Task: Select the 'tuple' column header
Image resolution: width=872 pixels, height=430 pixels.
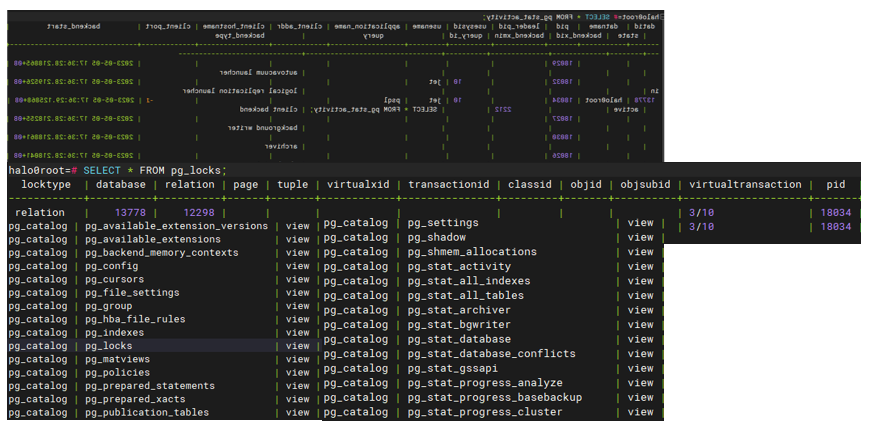Action: coord(293,185)
